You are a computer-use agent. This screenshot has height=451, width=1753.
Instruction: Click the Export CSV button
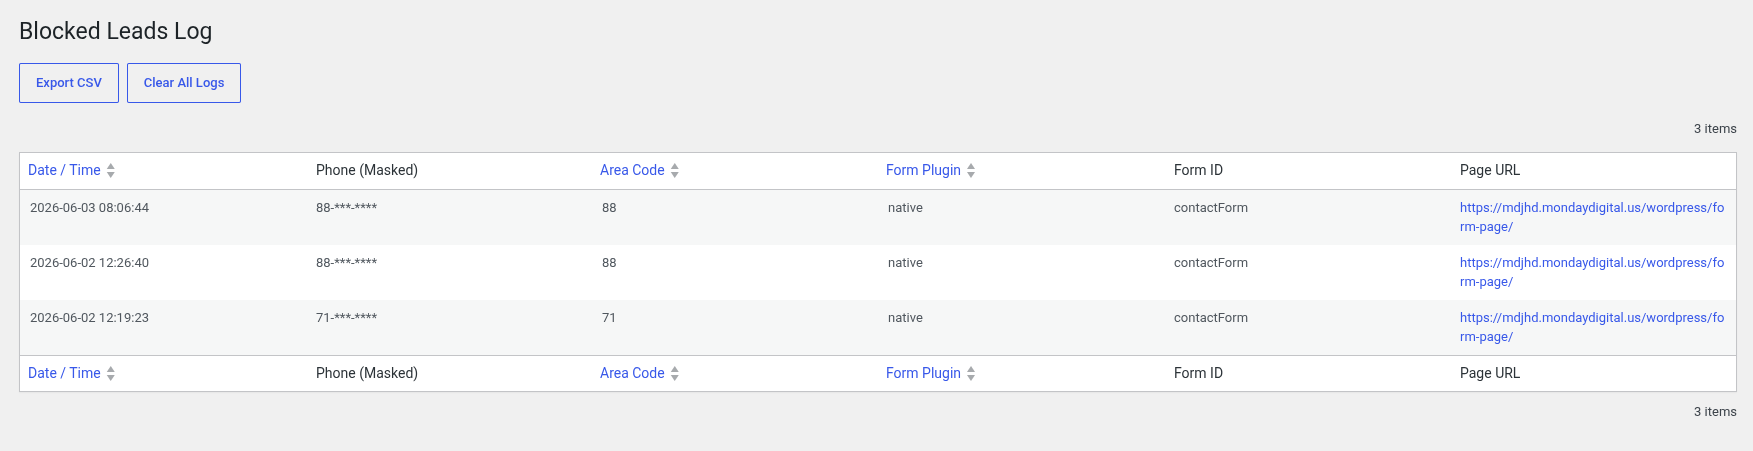pyautogui.click(x=69, y=83)
